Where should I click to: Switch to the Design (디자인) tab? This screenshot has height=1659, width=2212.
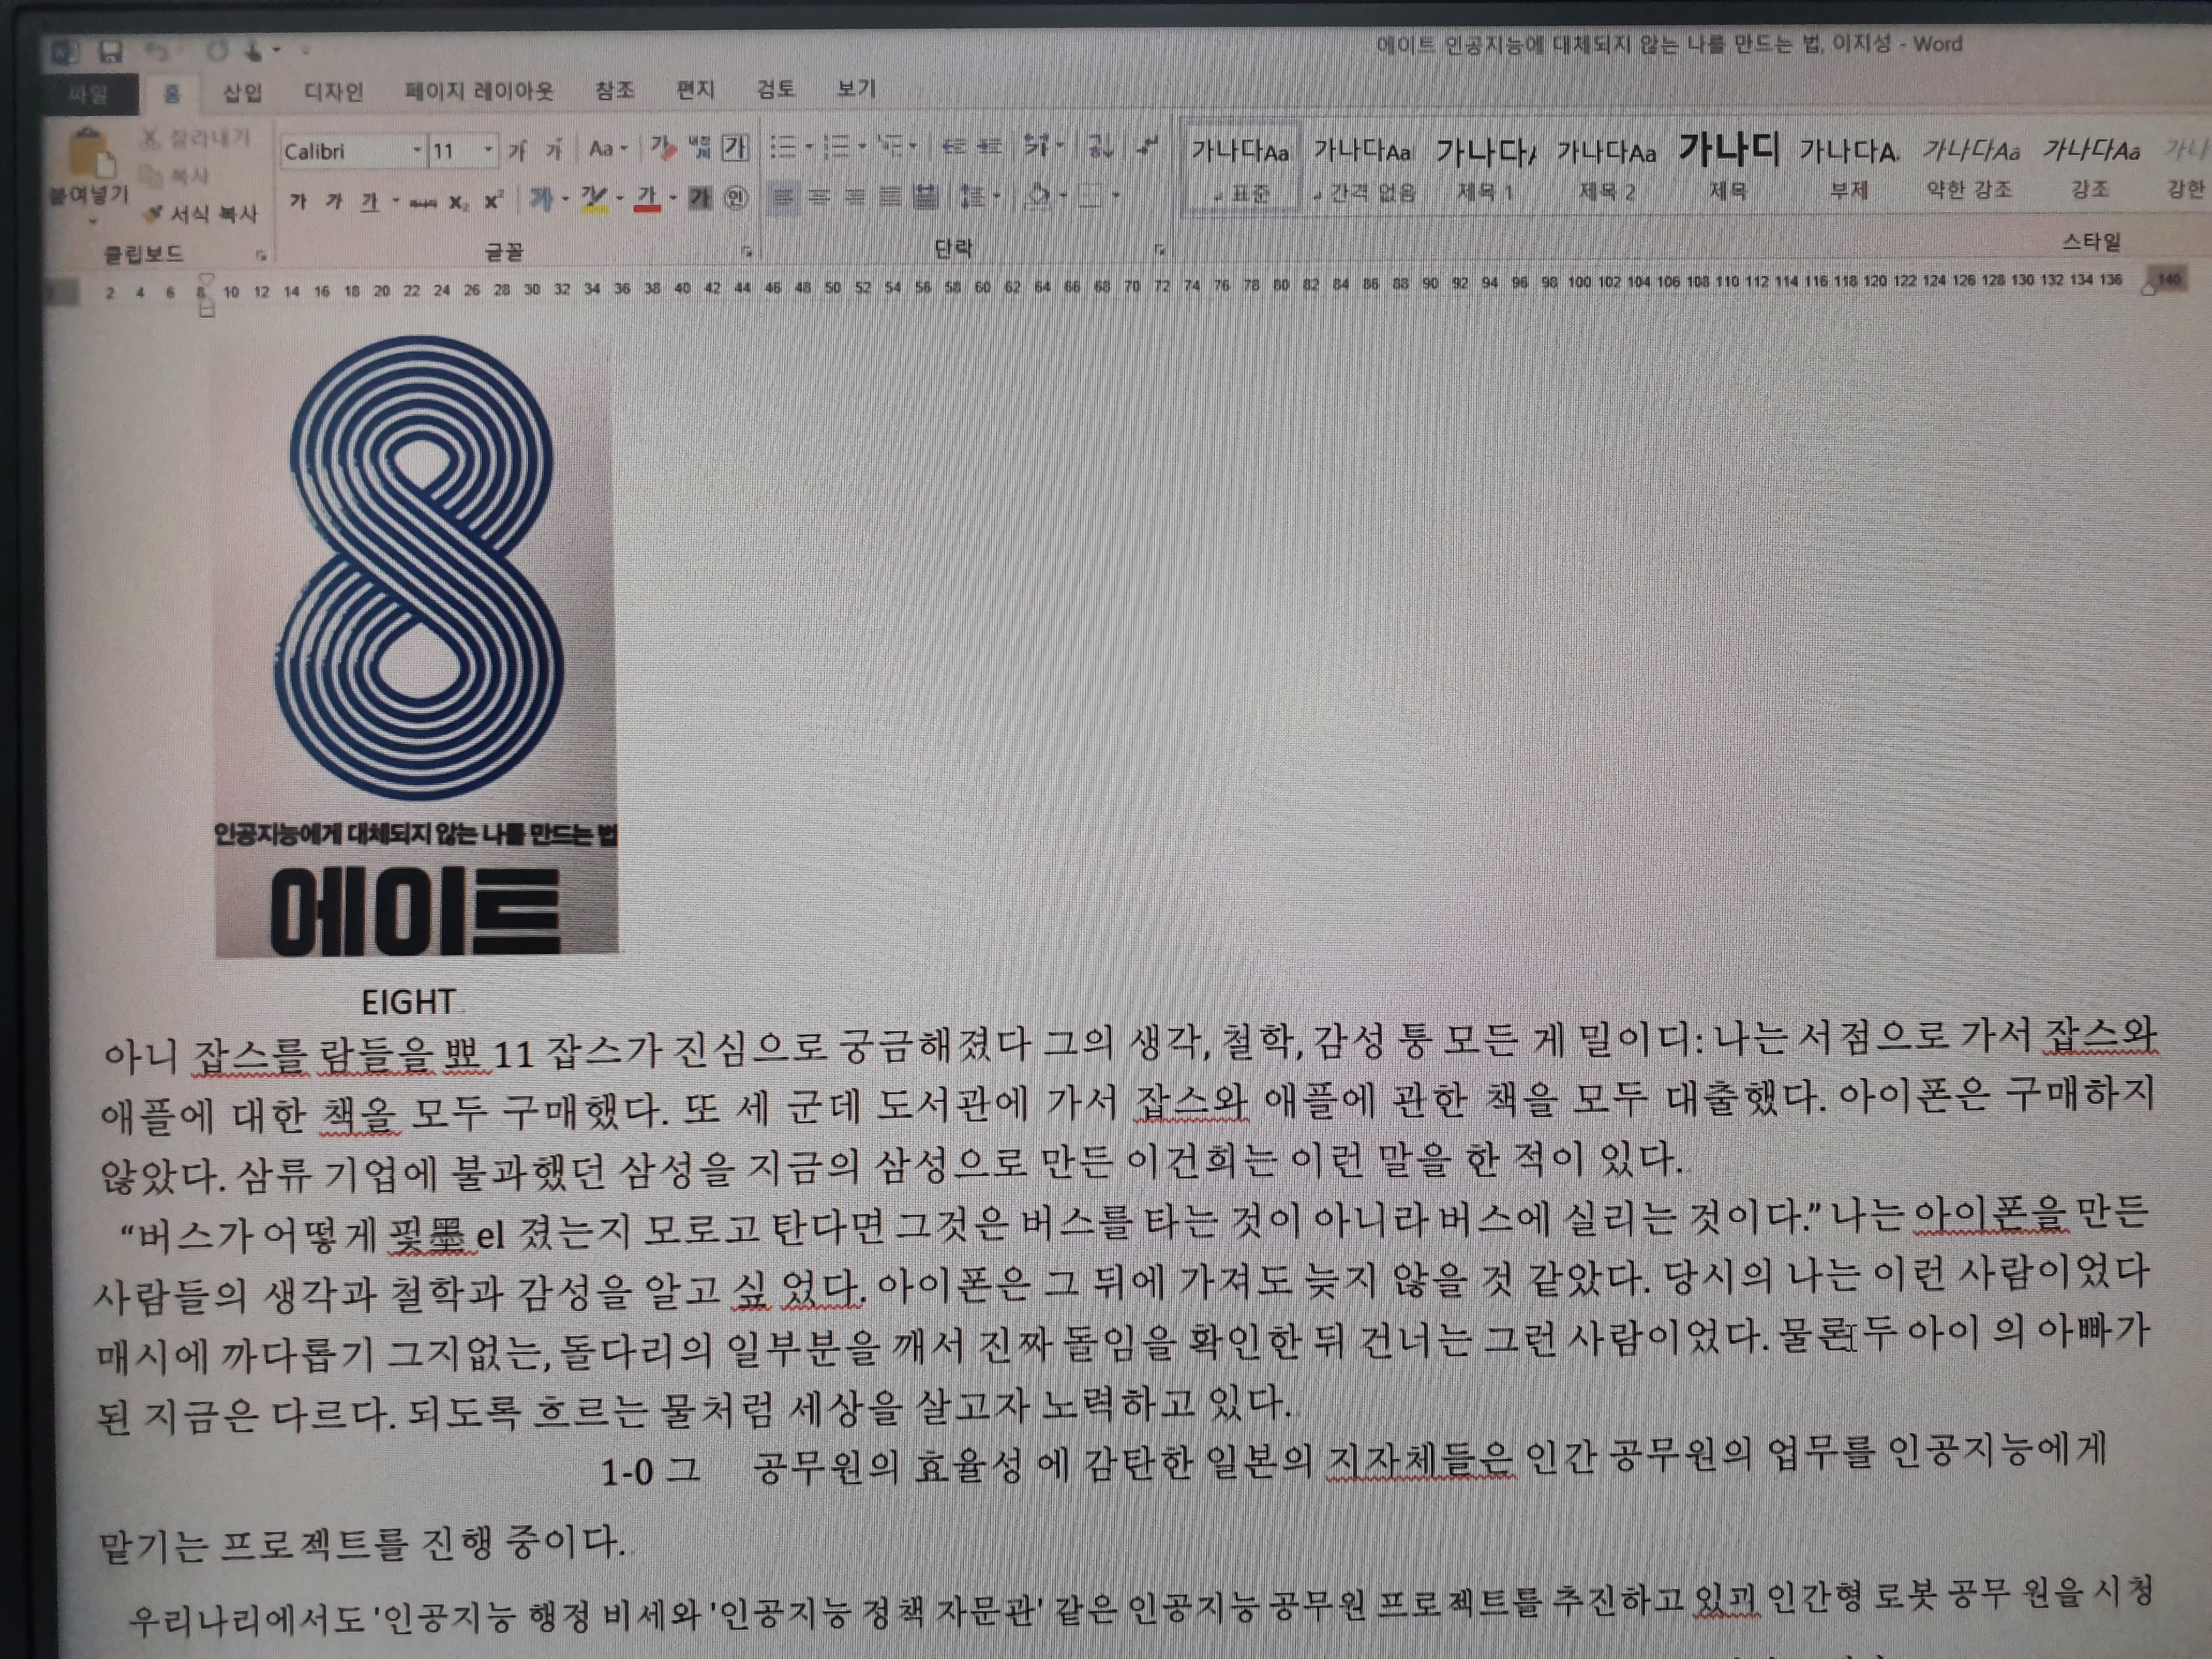coord(334,92)
